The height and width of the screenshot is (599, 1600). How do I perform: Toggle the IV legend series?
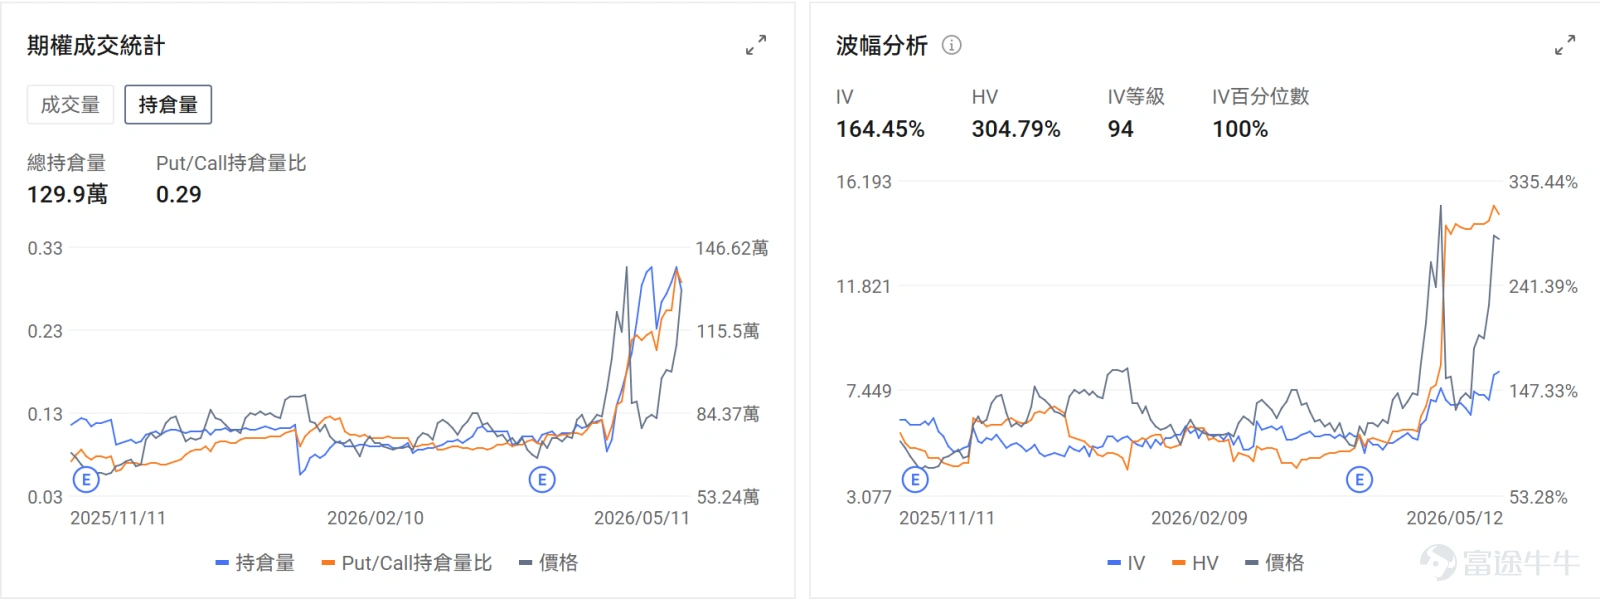(x=1126, y=563)
